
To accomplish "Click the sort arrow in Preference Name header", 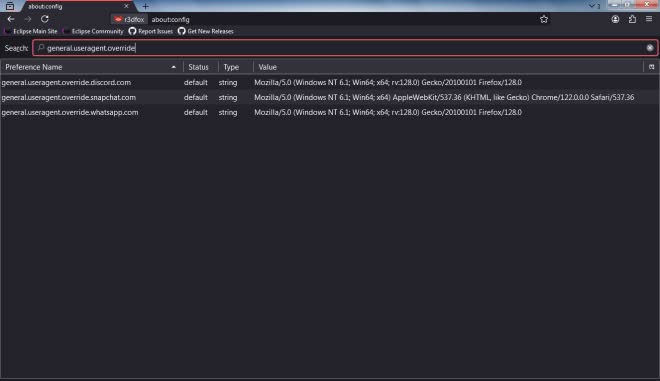I will (x=173, y=67).
